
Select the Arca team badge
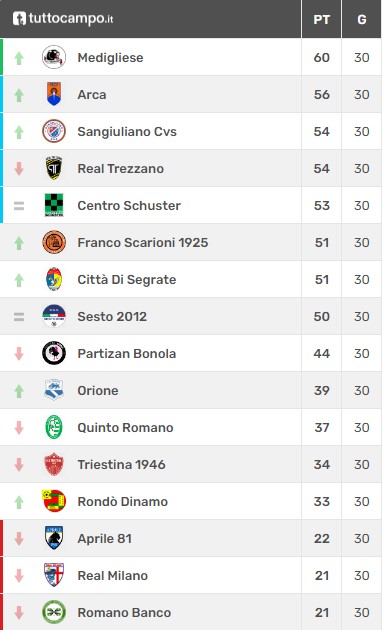[x=54, y=94]
